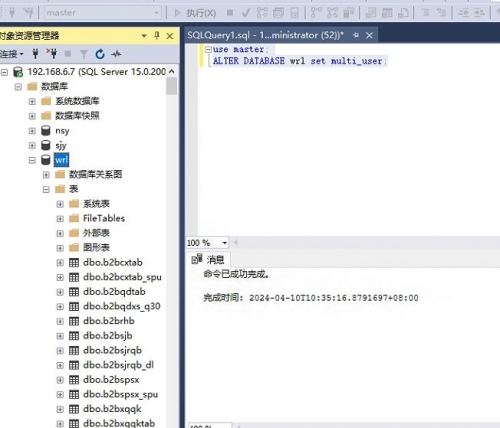Open the Activity Monitor icon in Object Explorer
Screen dimensions: 500x428
click(116, 54)
